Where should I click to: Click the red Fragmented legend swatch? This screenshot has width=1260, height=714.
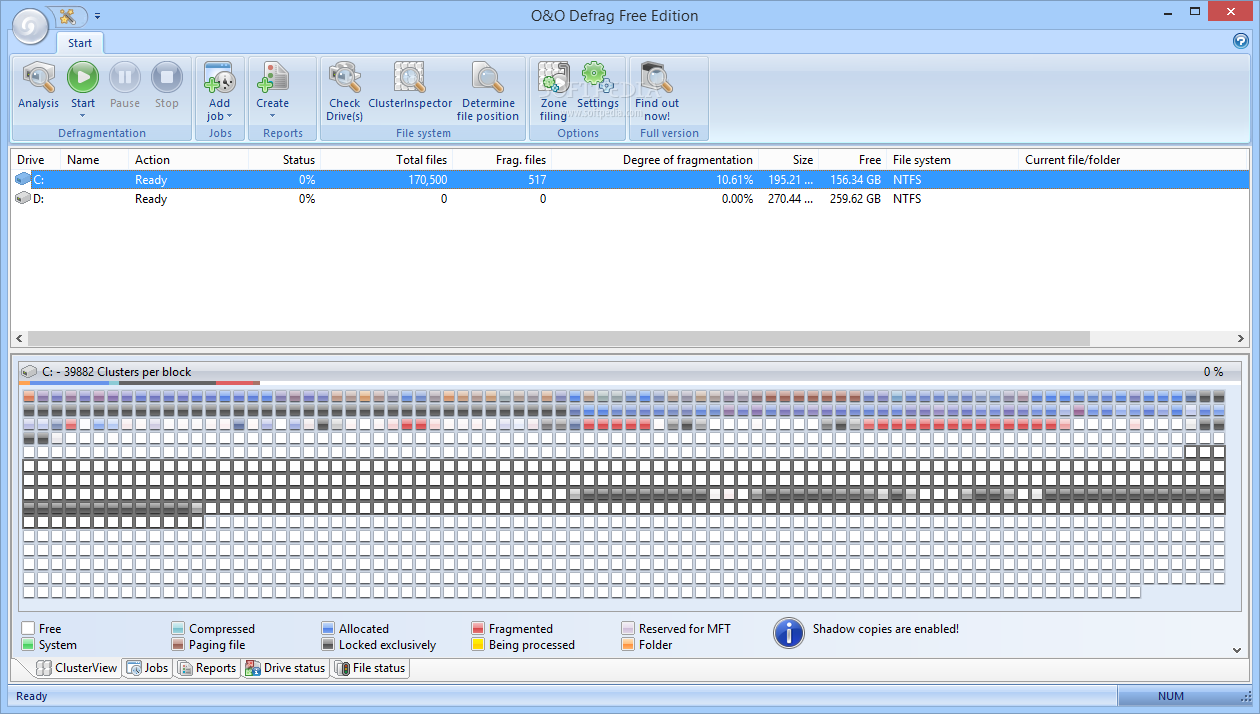click(x=479, y=629)
